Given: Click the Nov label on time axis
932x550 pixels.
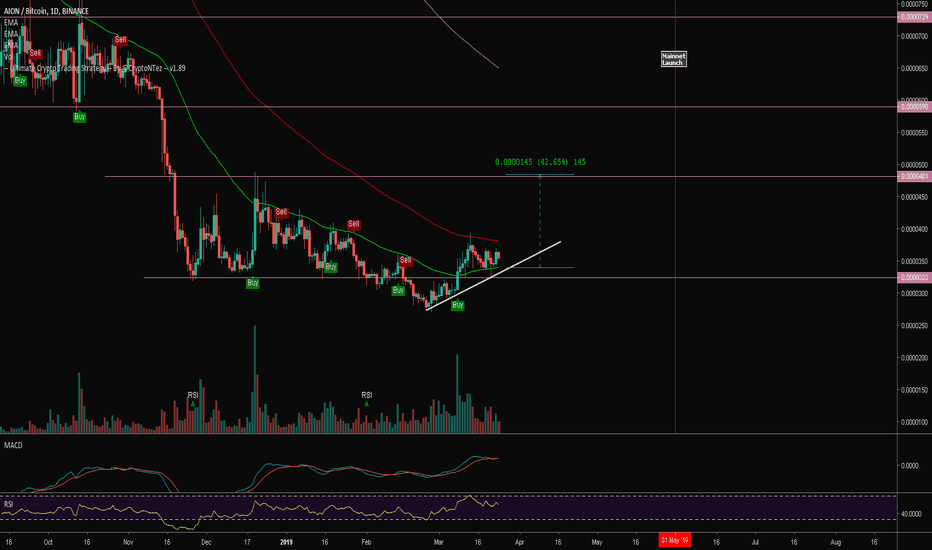Looking at the screenshot, I should (x=128, y=542).
